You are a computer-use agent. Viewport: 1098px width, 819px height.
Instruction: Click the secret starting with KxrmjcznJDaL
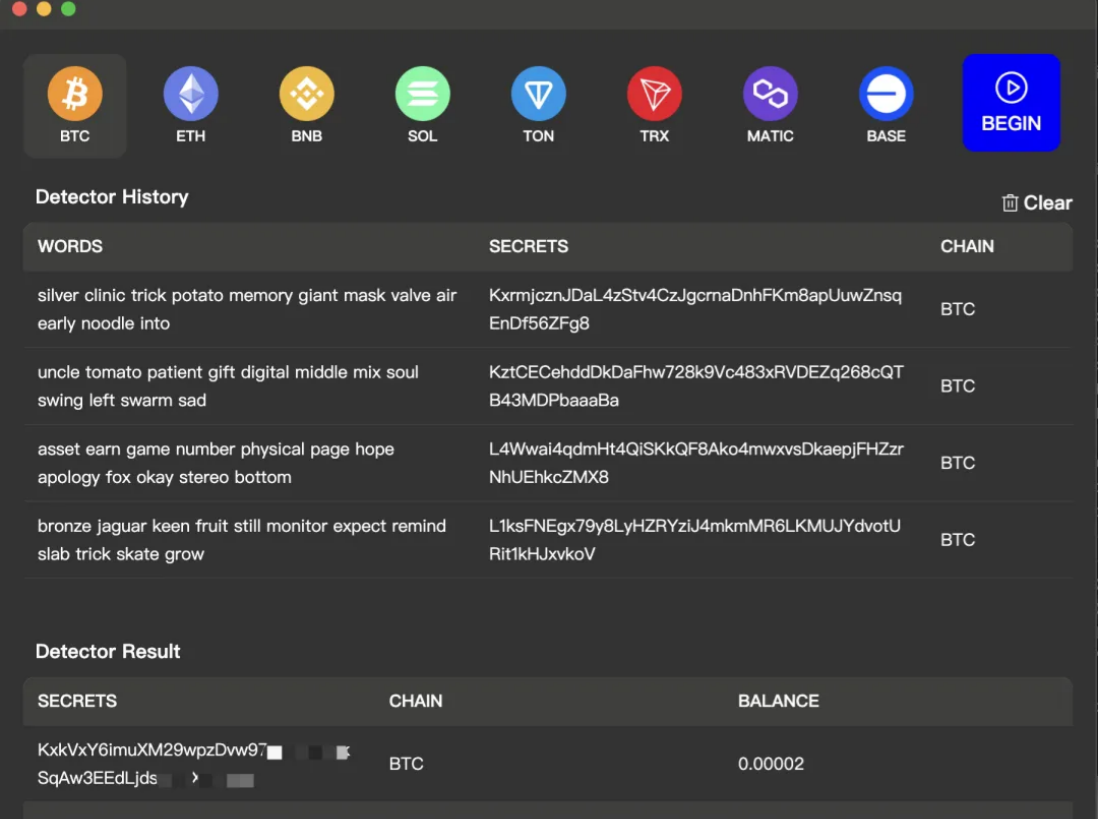pos(695,309)
